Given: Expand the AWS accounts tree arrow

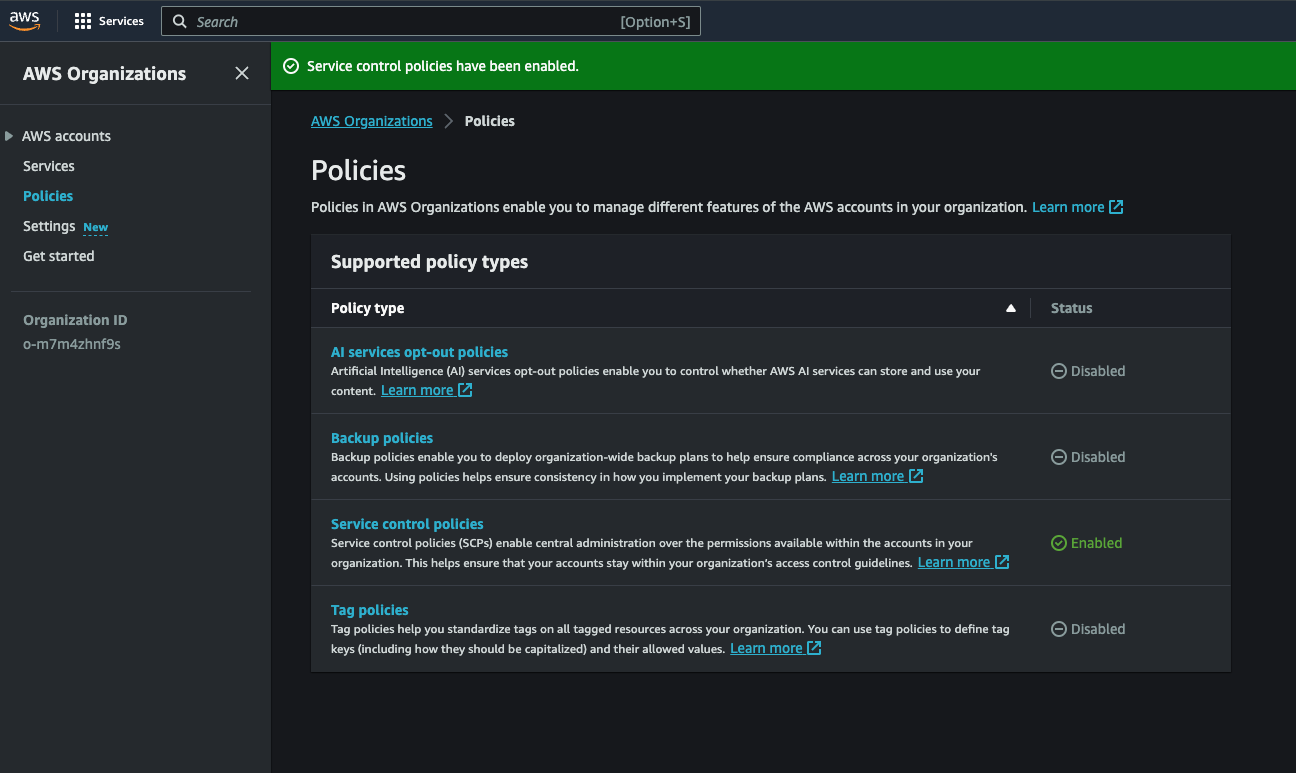Looking at the screenshot, I should [x=9, y=136].
